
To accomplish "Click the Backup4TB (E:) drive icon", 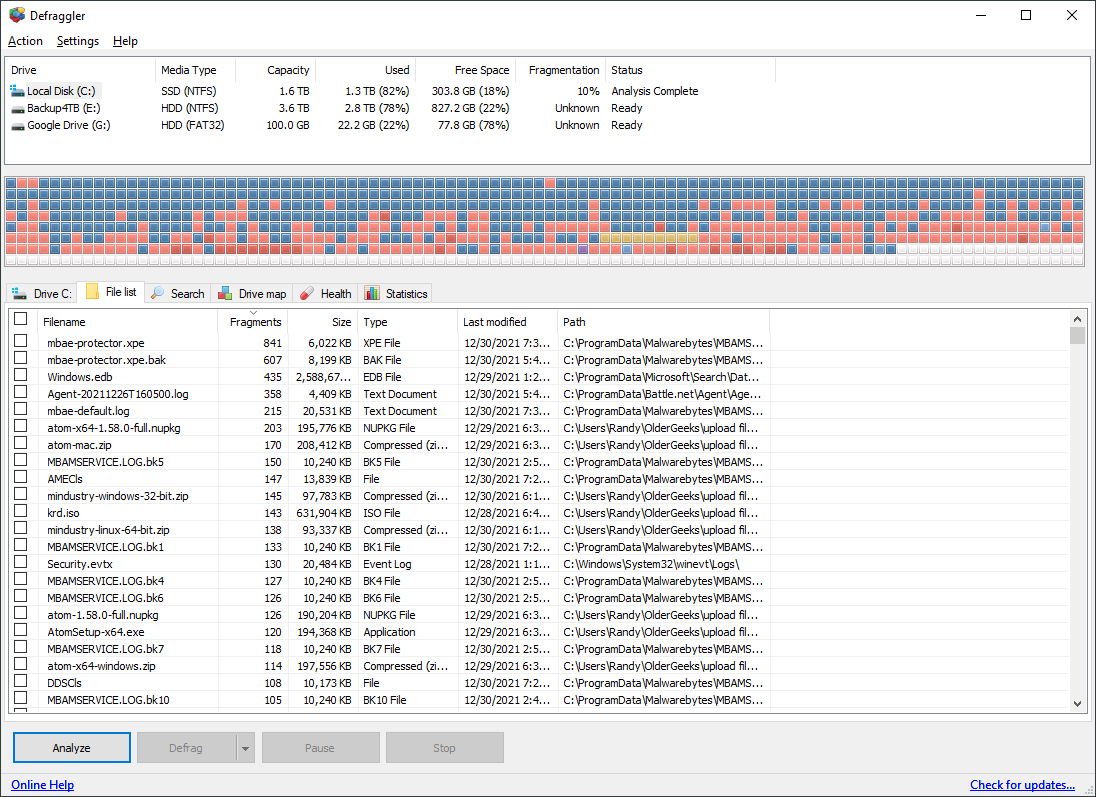I will [17, 108].
